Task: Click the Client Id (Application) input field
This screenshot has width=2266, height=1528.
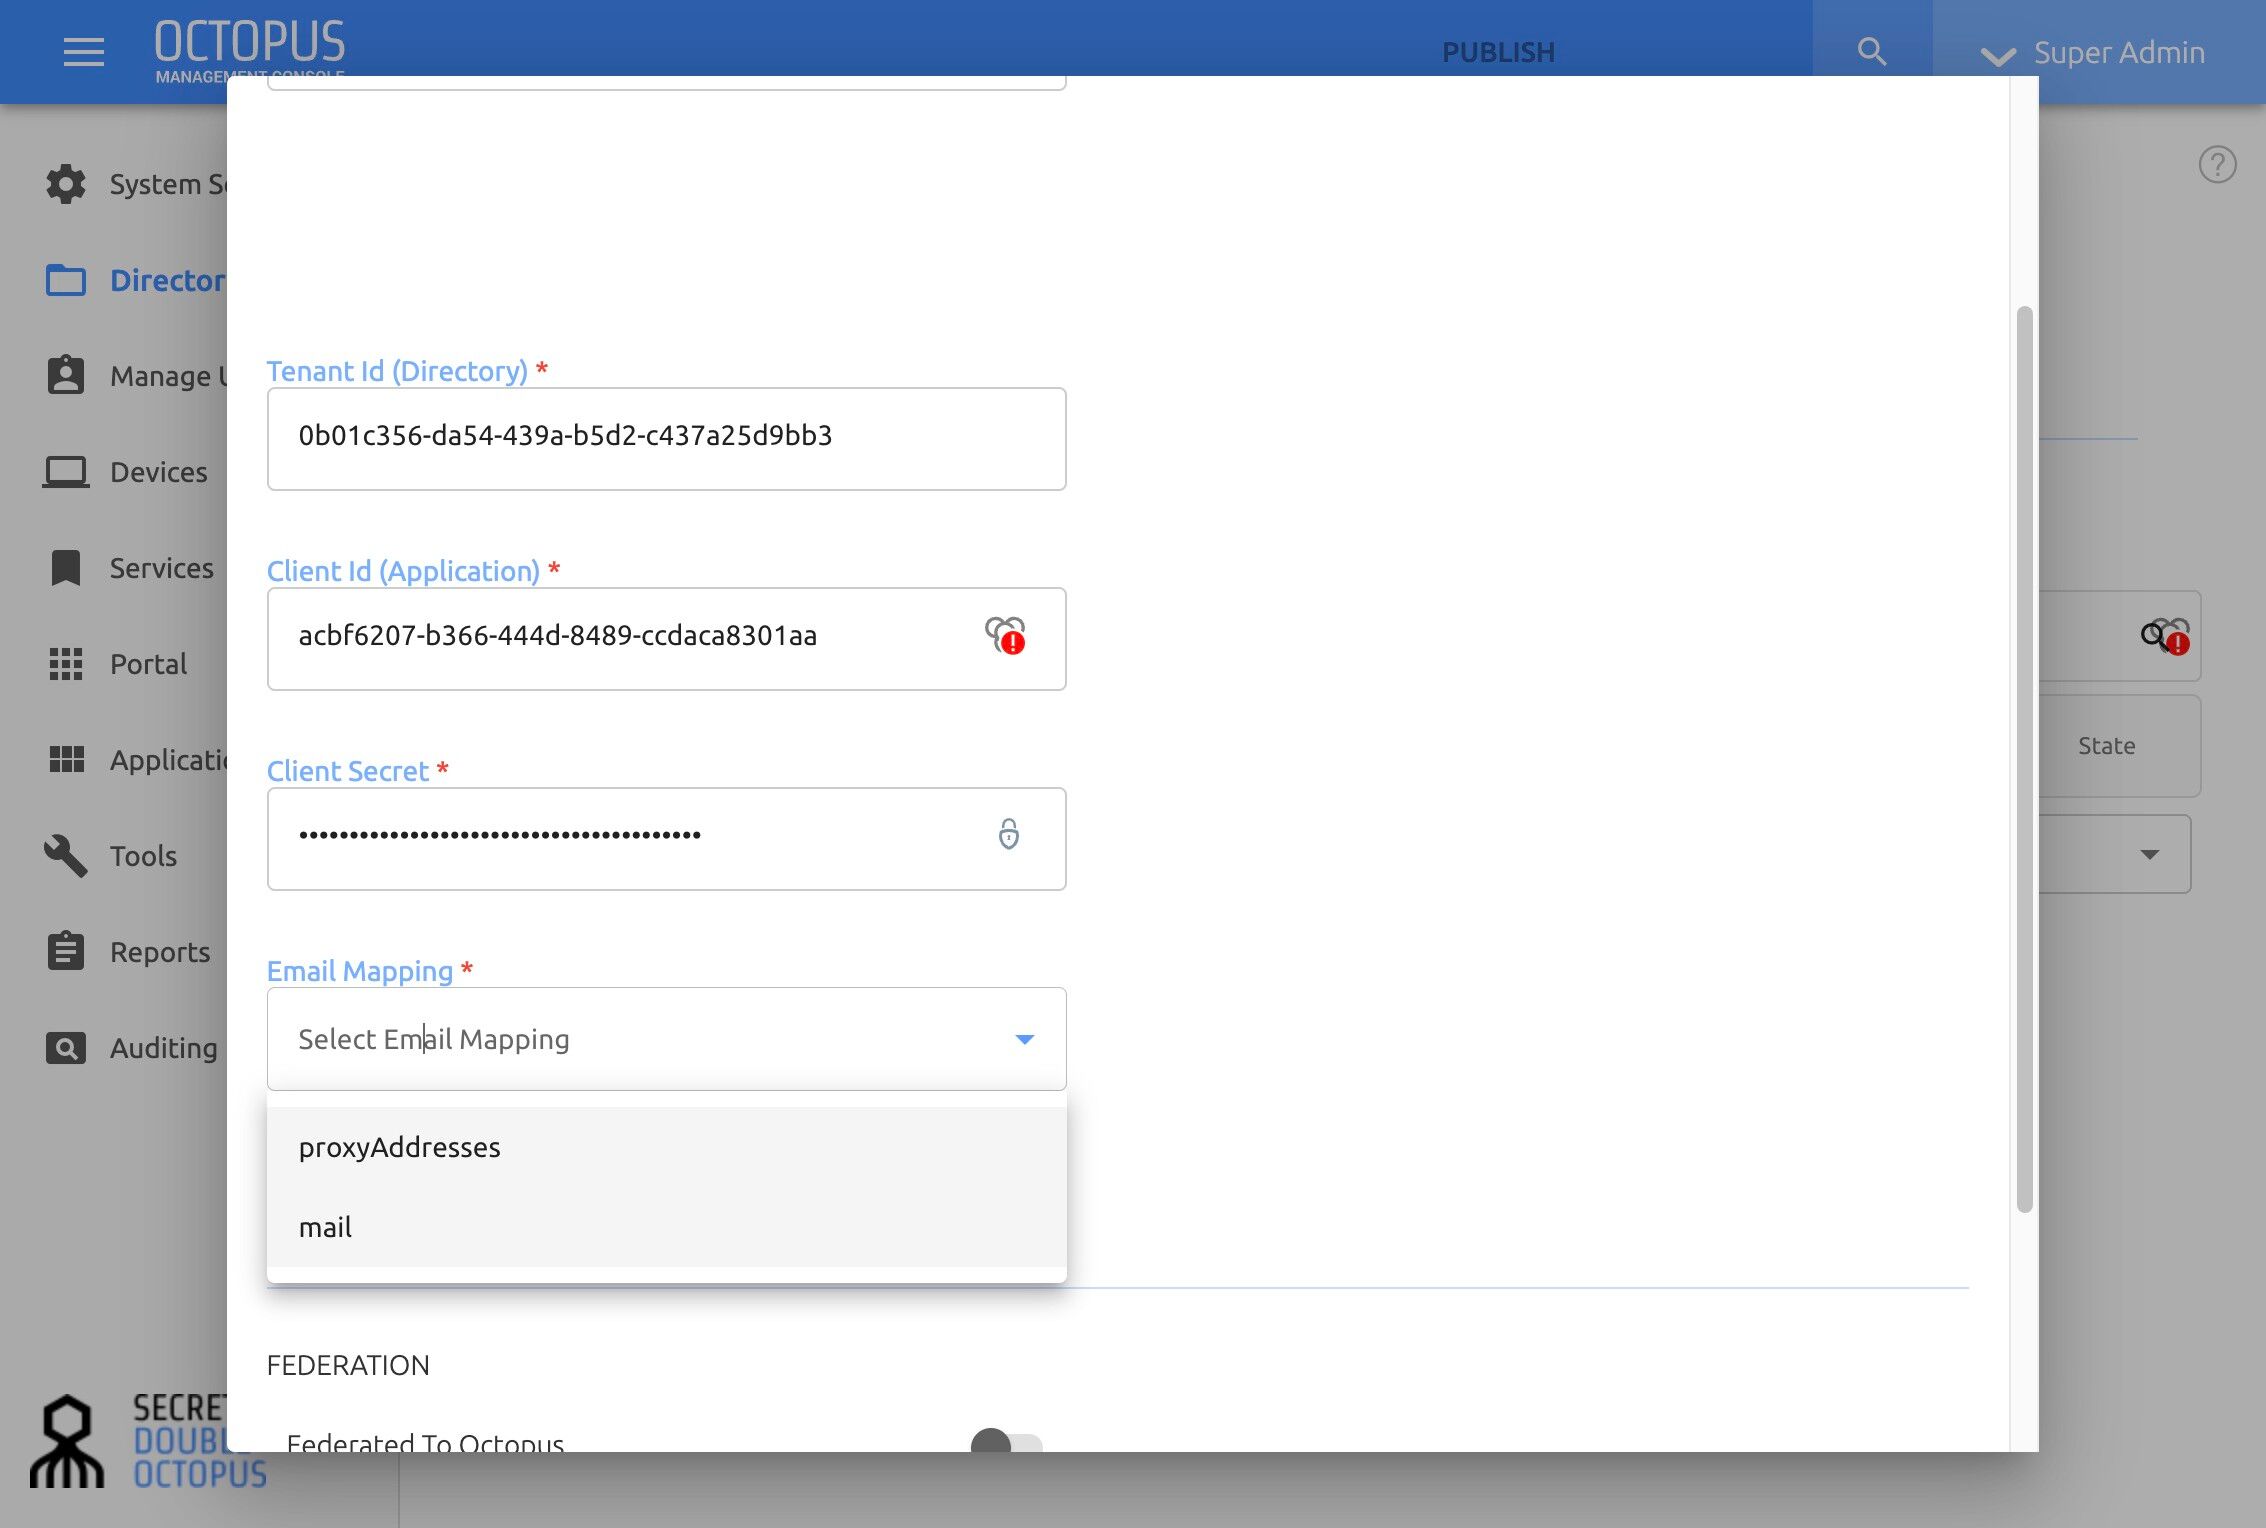Action: 666,639
